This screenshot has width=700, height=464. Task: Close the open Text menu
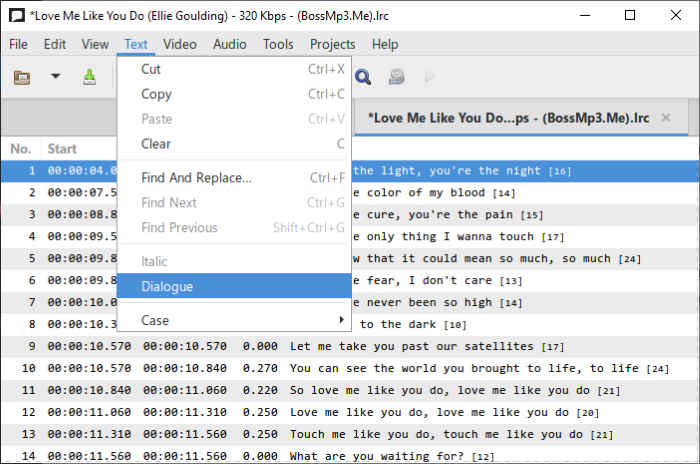tap(136, 44)
